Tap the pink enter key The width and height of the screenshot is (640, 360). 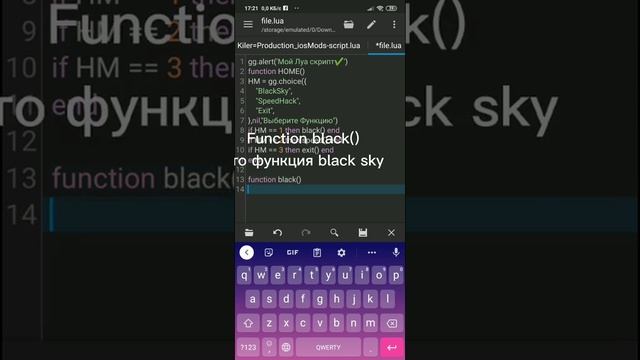click(392, 347)
